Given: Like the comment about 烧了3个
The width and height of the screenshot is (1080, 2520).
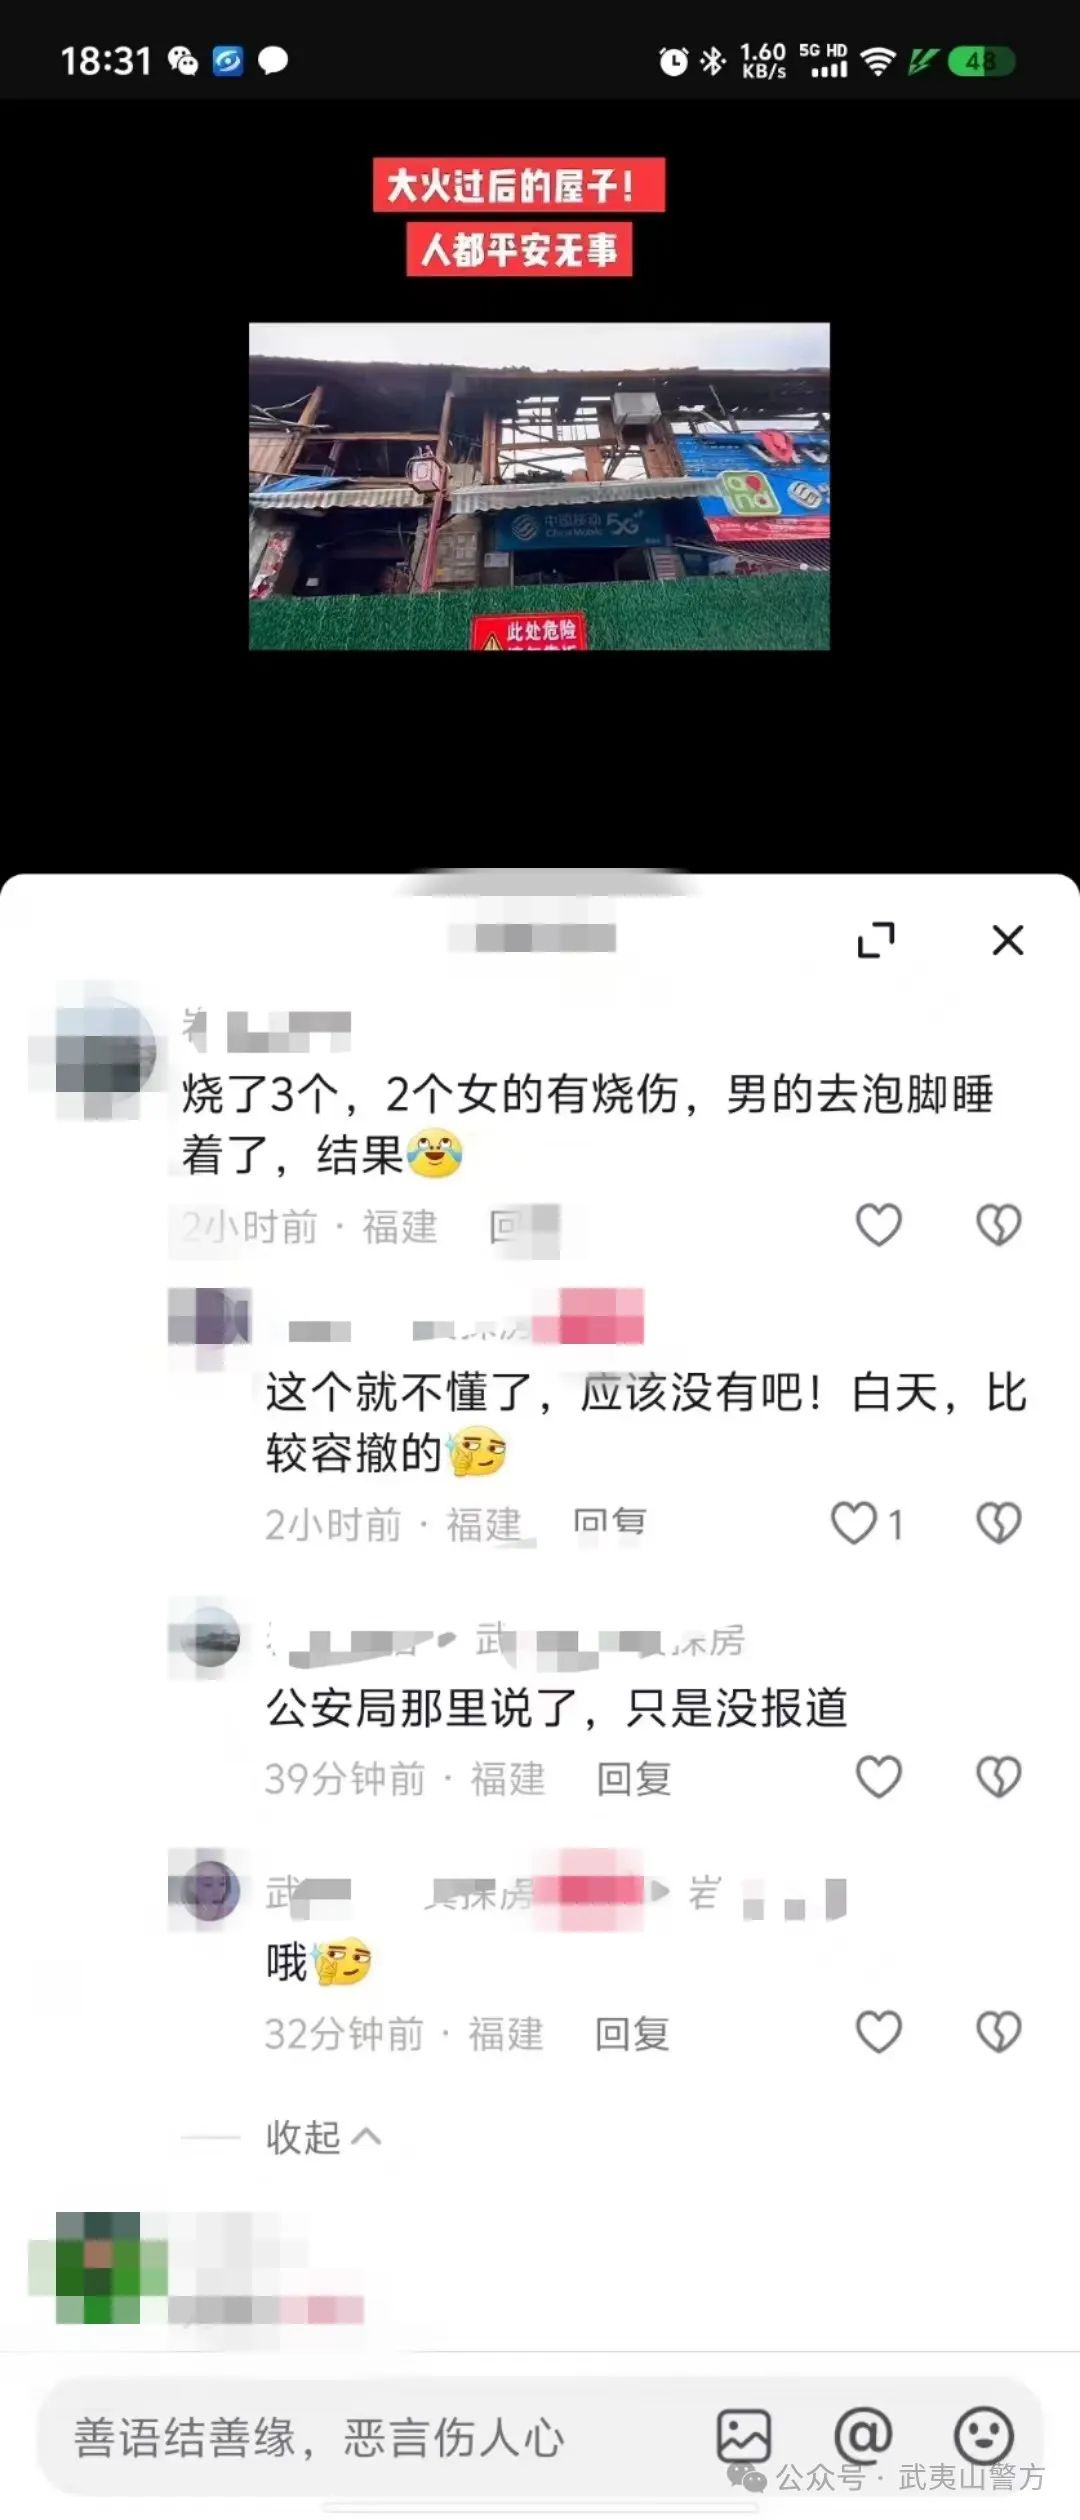Looking at the screenshot, I should tap(879, 1224).
